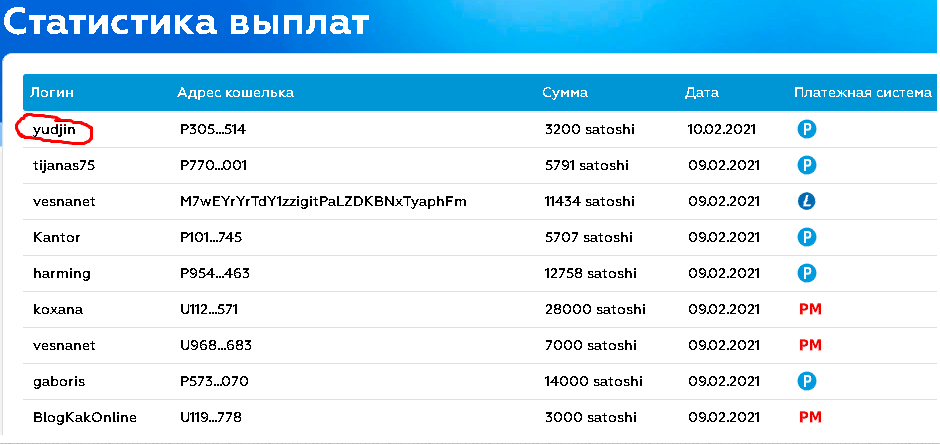
Task: Click the long Litecoin wallet address M7wEYr...
Action: 323,202
